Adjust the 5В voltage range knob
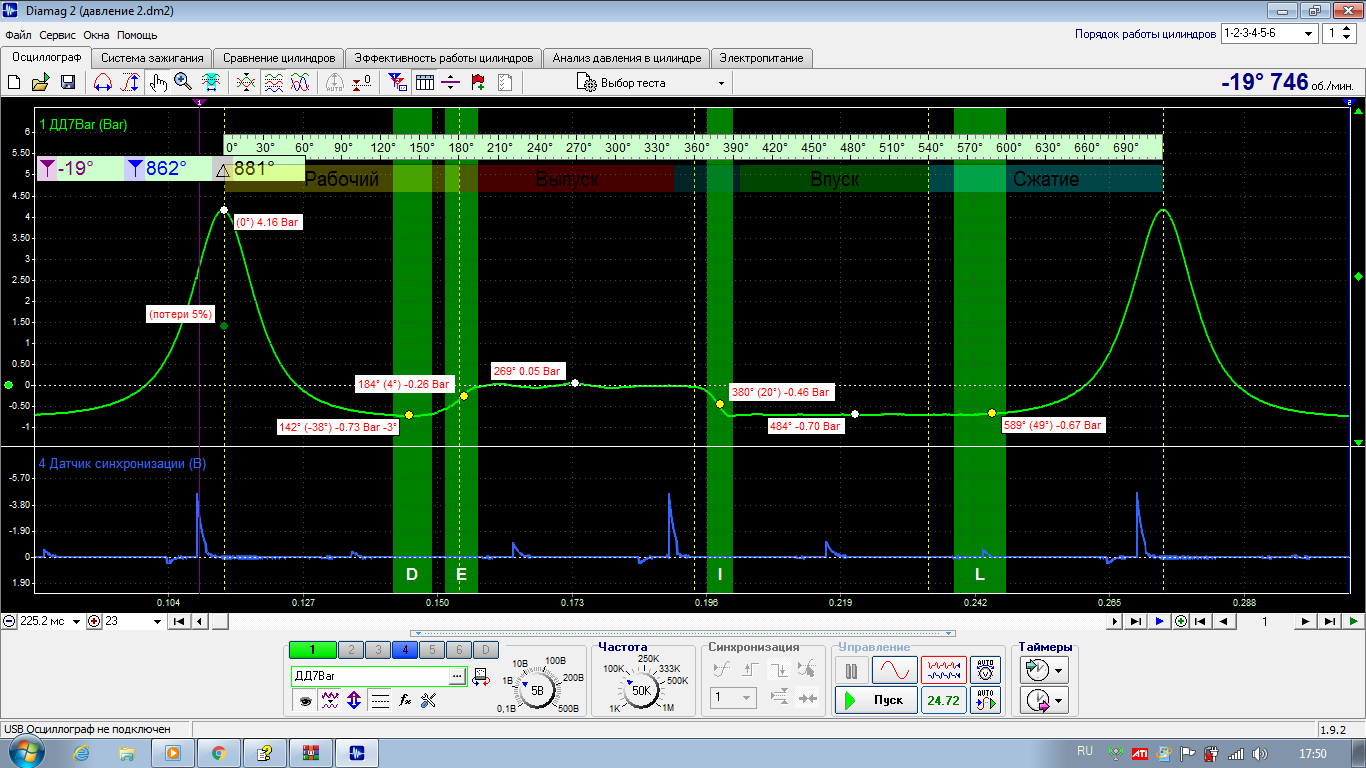 pos(537,690)
